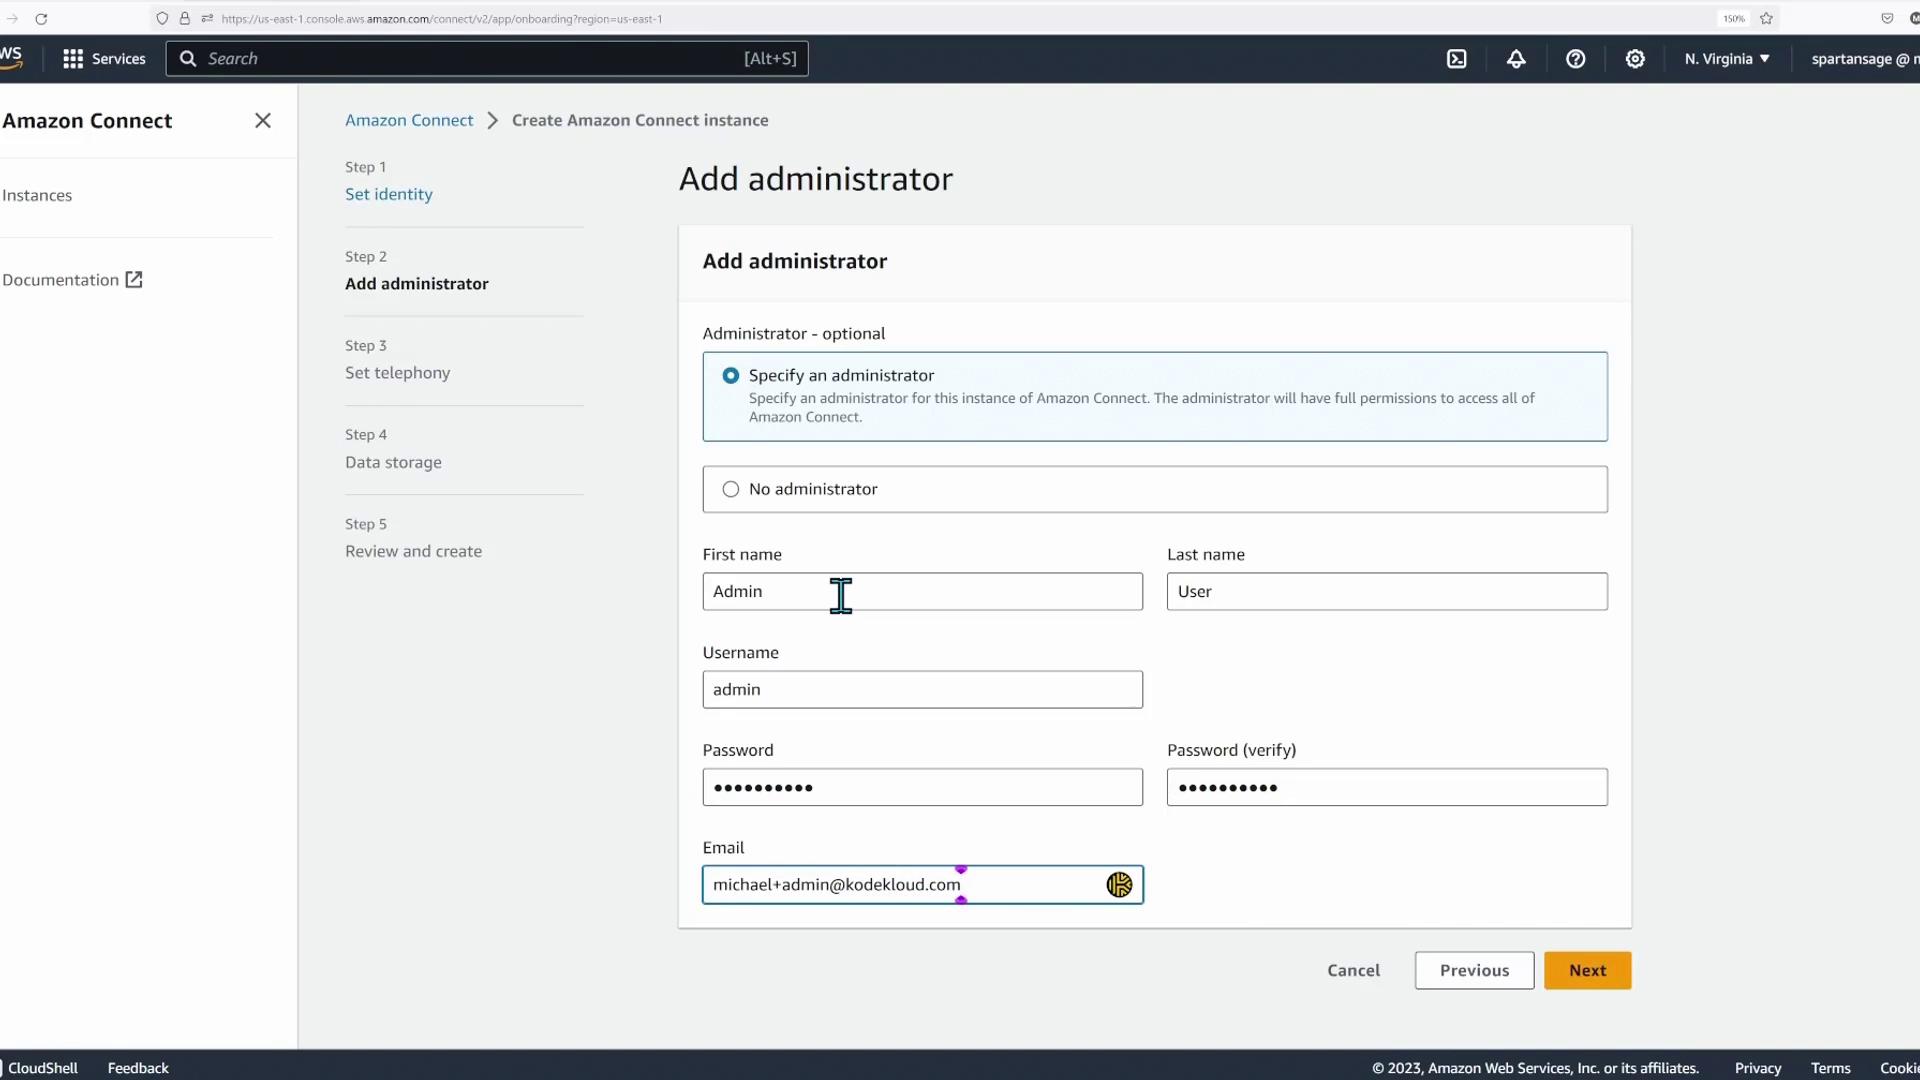Image resolution: width=1920 pixels, height=1080 pixels.
Task: Expand the N. Virginia region dropdown
Action: click(x=1727, y=59)
